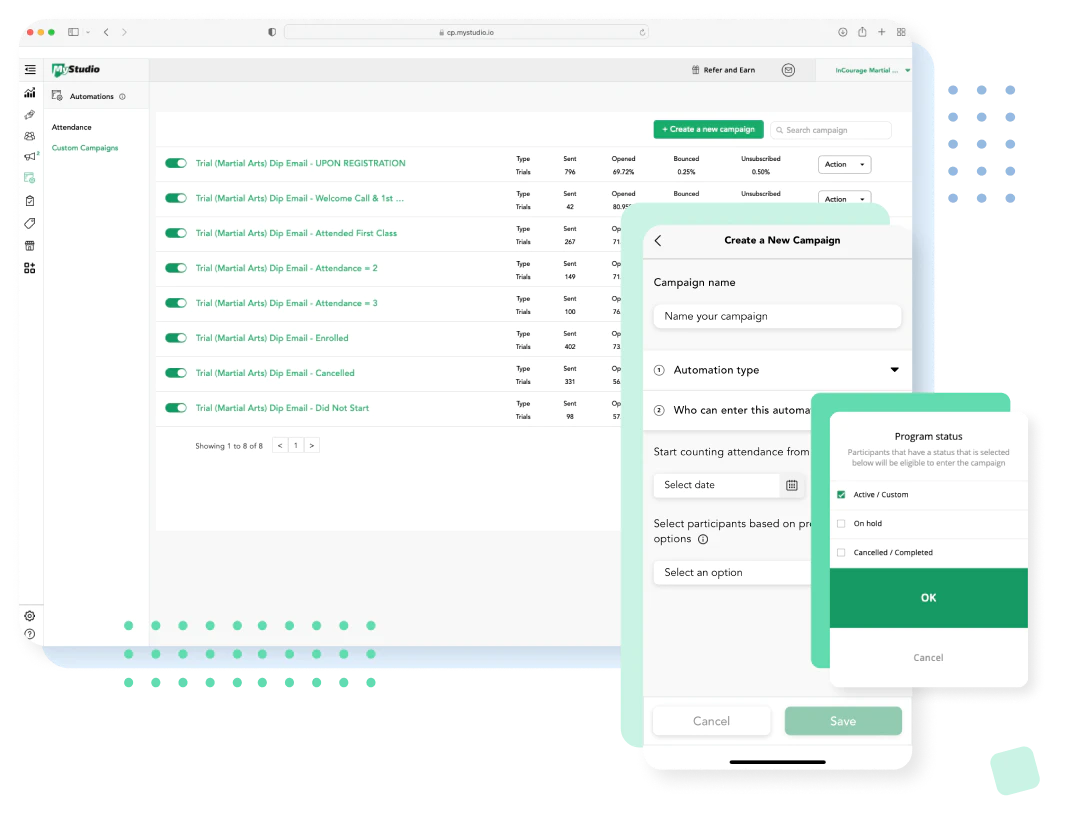
Task: Go to previous page of campaigns
Action: 279,445
